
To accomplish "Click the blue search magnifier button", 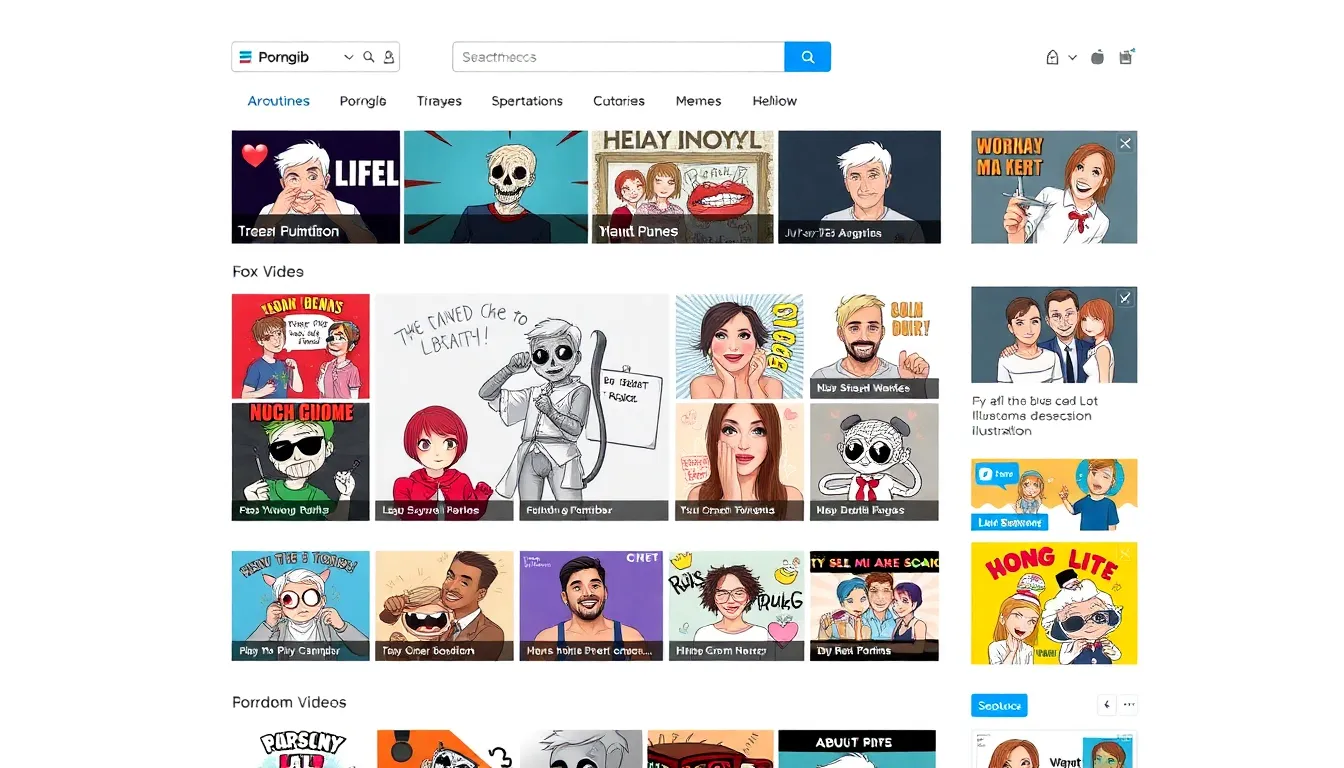I will (x=807, y=57).
